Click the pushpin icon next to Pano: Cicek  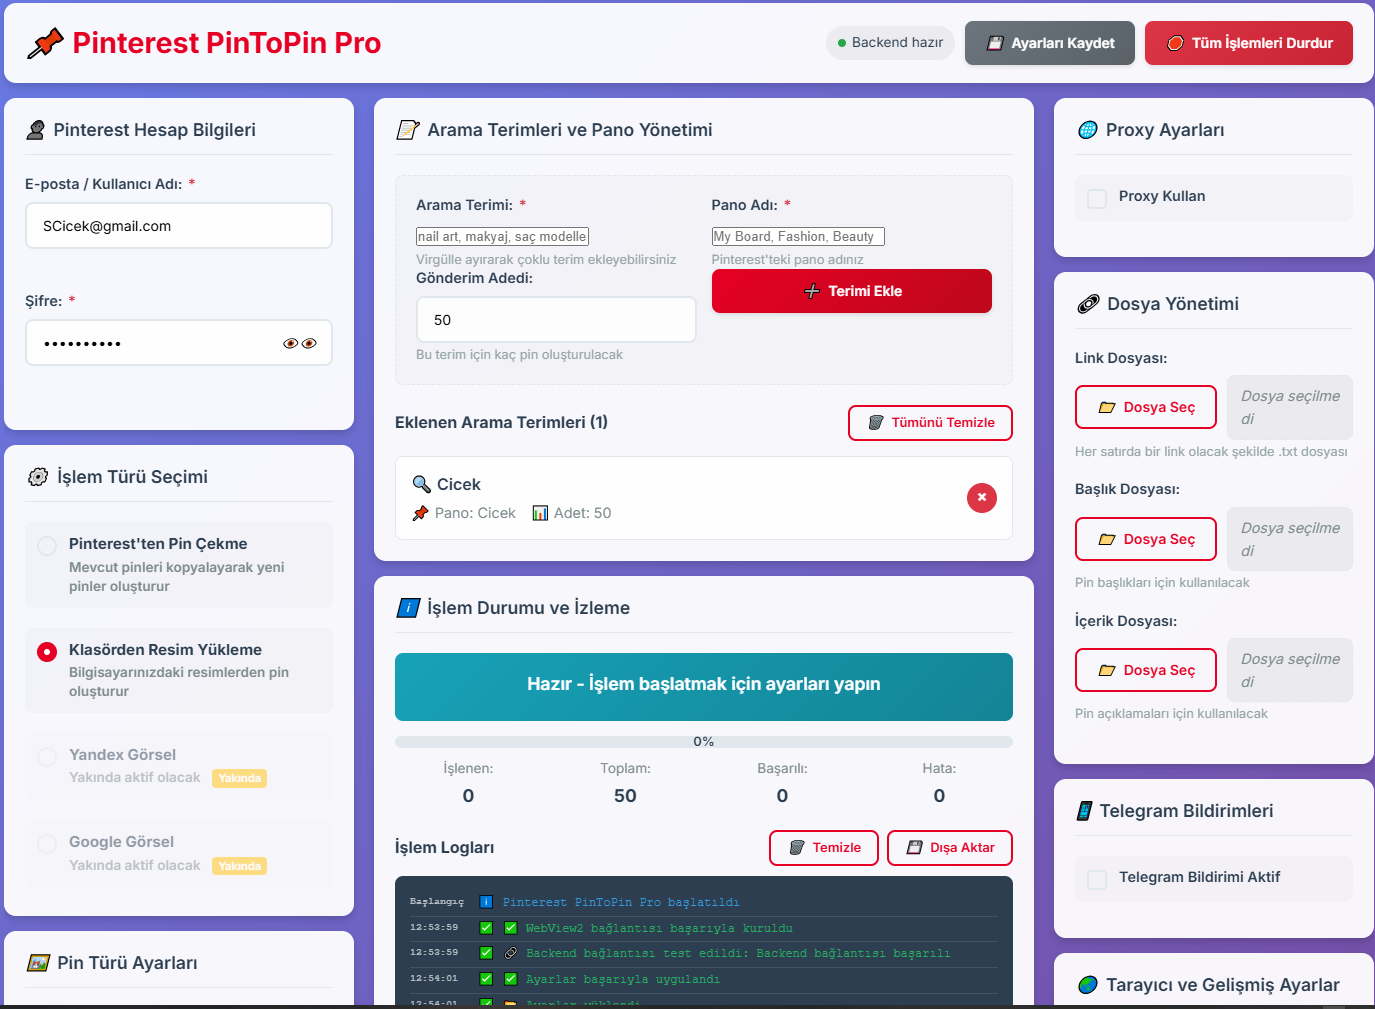point(420,513)
